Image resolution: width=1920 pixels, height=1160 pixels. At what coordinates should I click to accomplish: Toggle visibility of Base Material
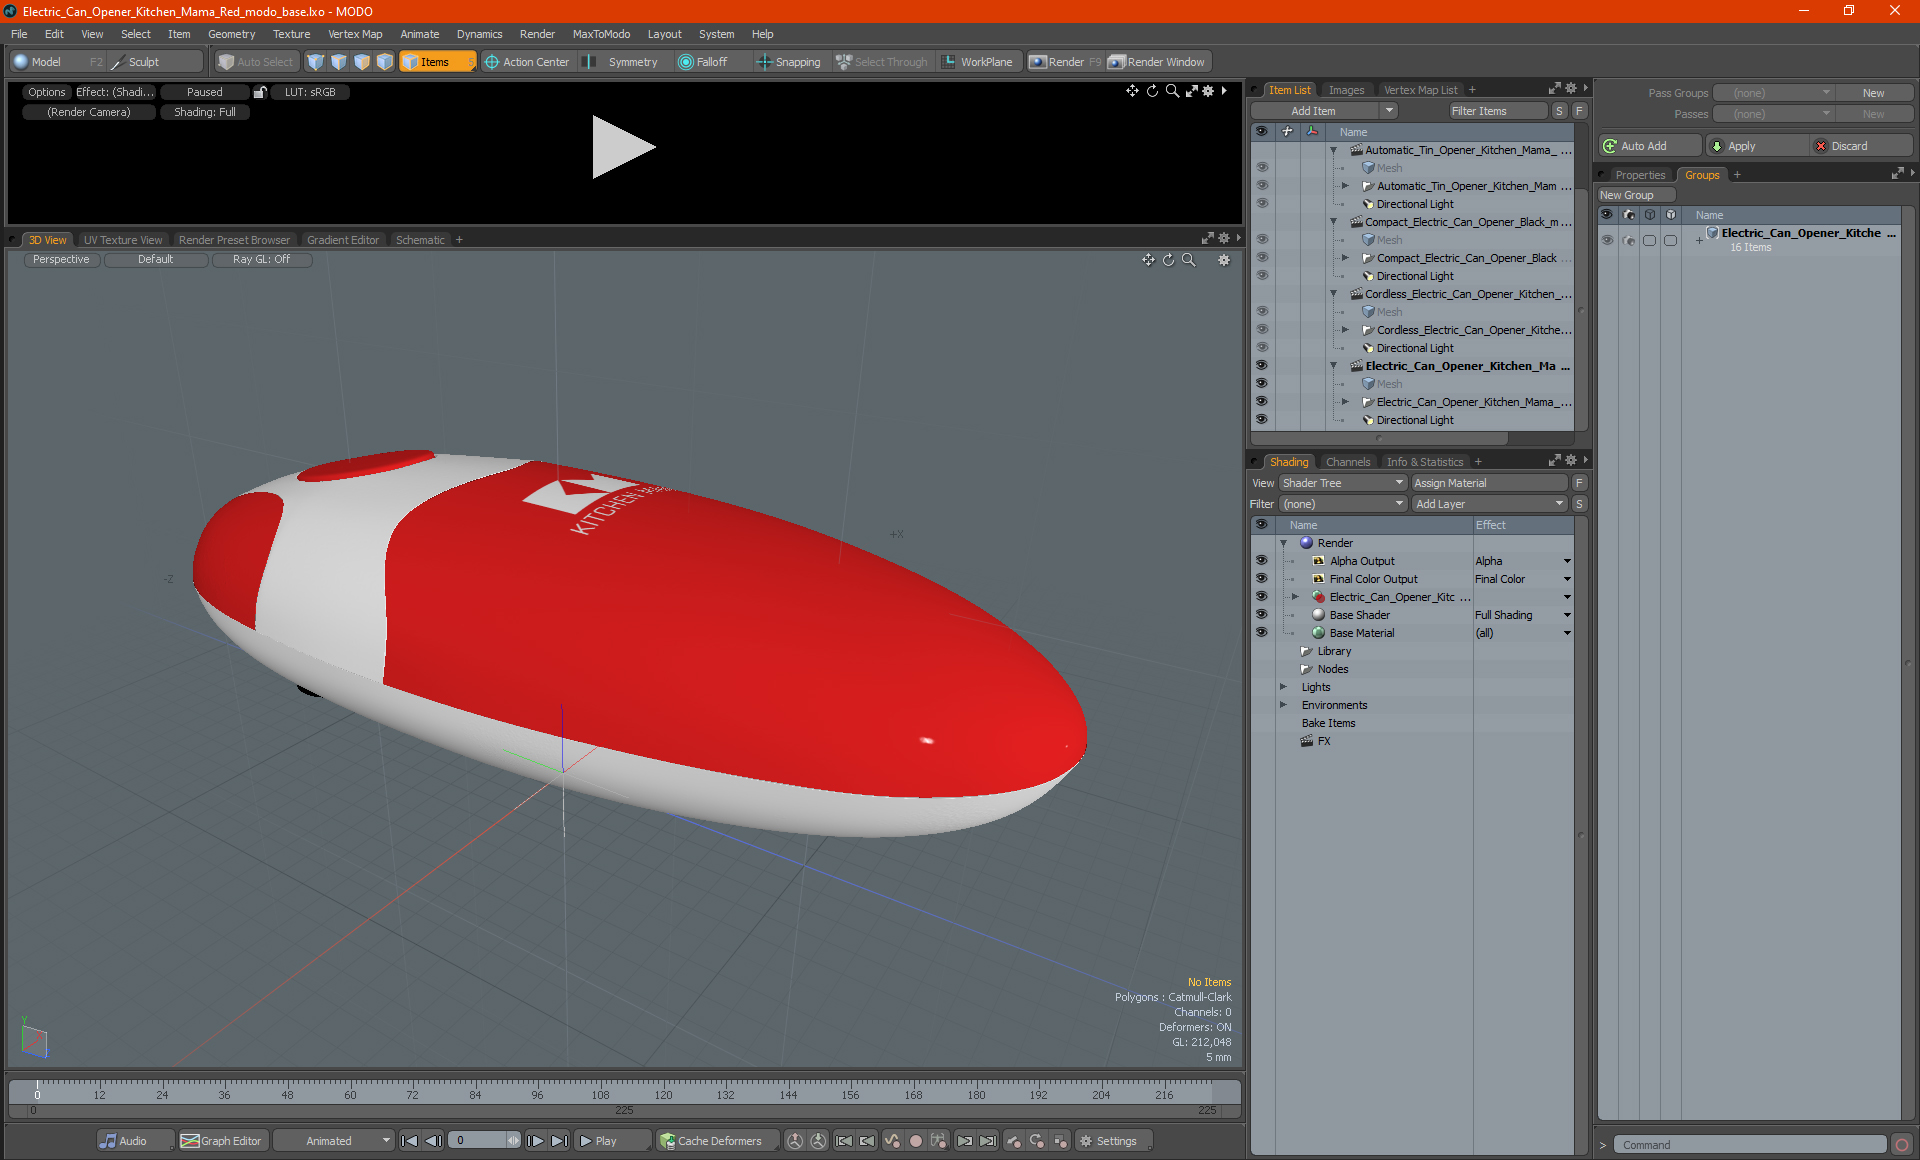(1262, 633)
